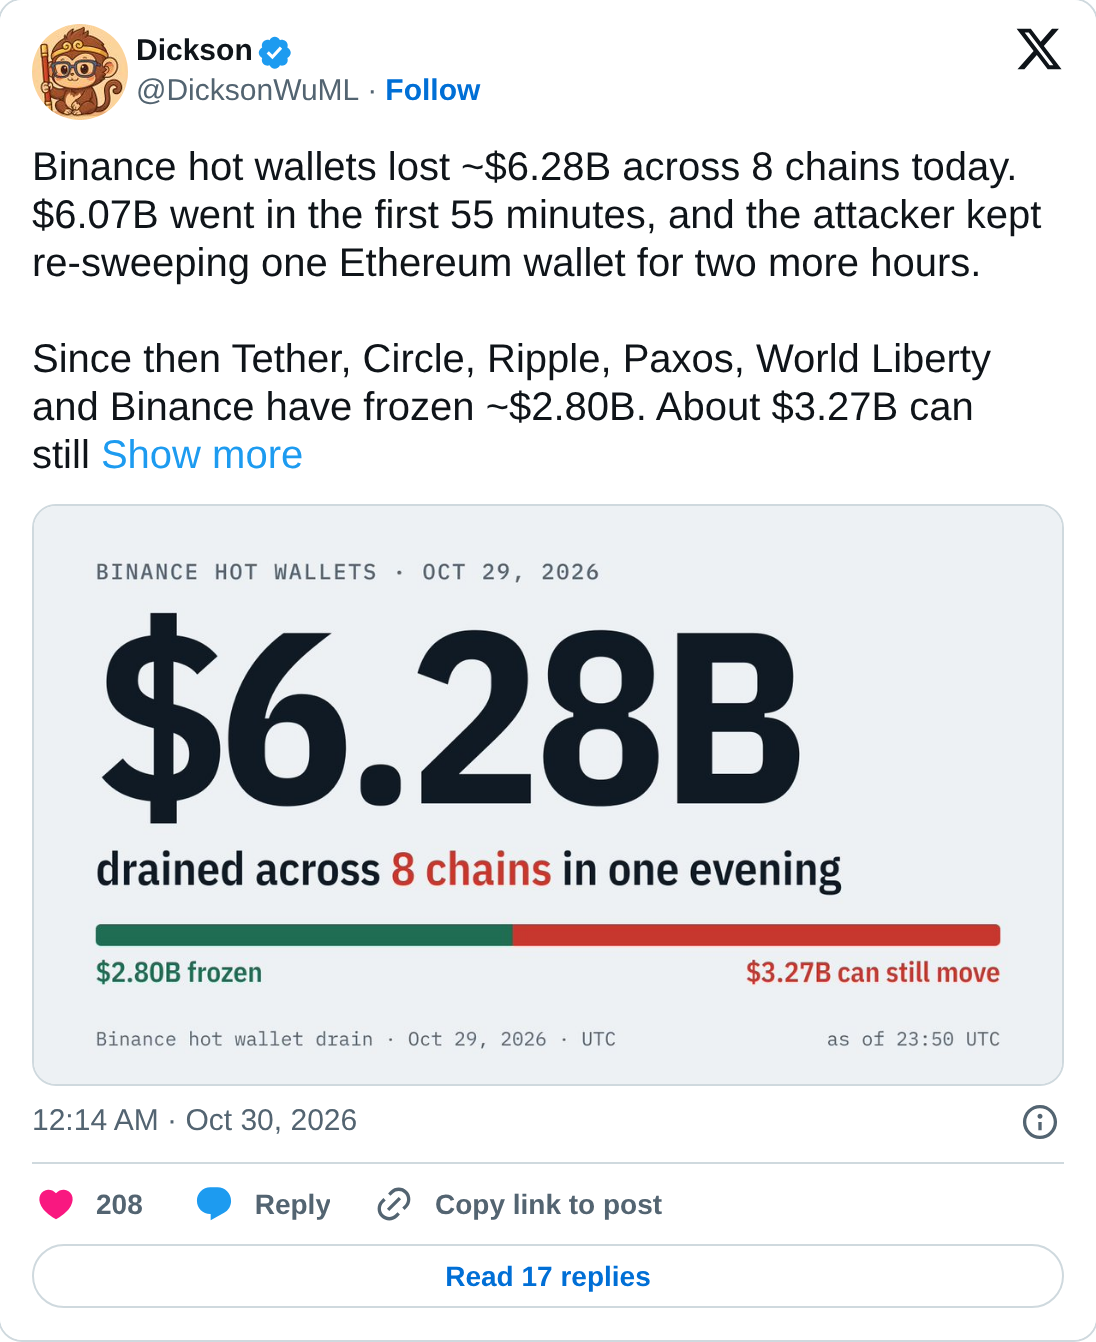Open the post info circle icon
This screenshot has height=1342, width=1096.
1040,1122
